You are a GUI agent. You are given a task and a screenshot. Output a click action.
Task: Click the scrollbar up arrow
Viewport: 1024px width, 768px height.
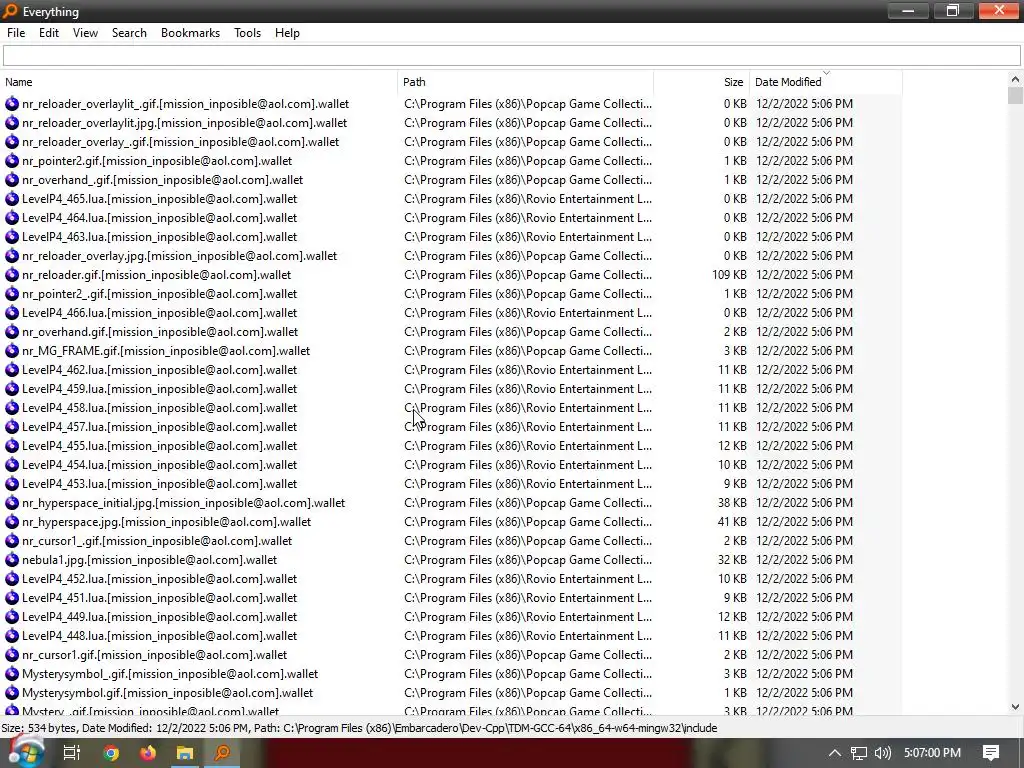(x=1015, y=79)
